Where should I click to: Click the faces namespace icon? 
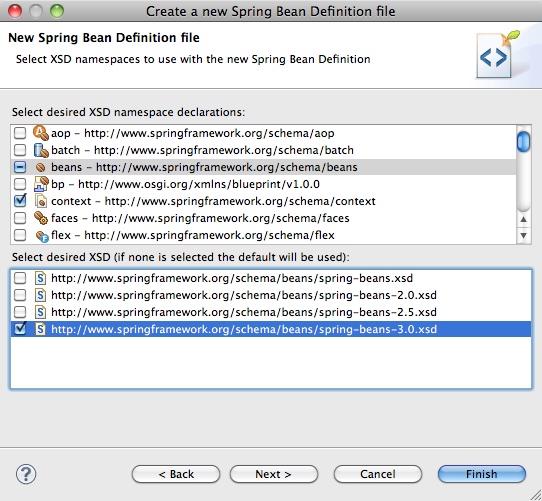(41, 218)
